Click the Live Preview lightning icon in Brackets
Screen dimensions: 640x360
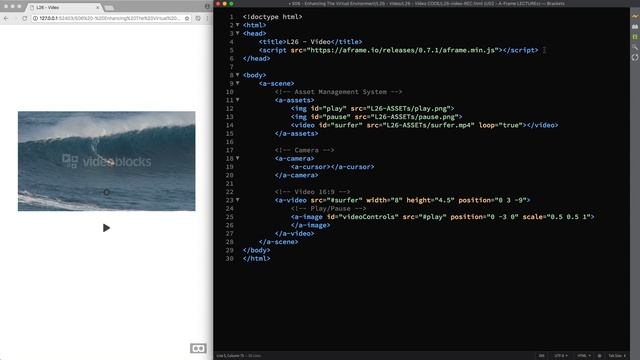635,16
